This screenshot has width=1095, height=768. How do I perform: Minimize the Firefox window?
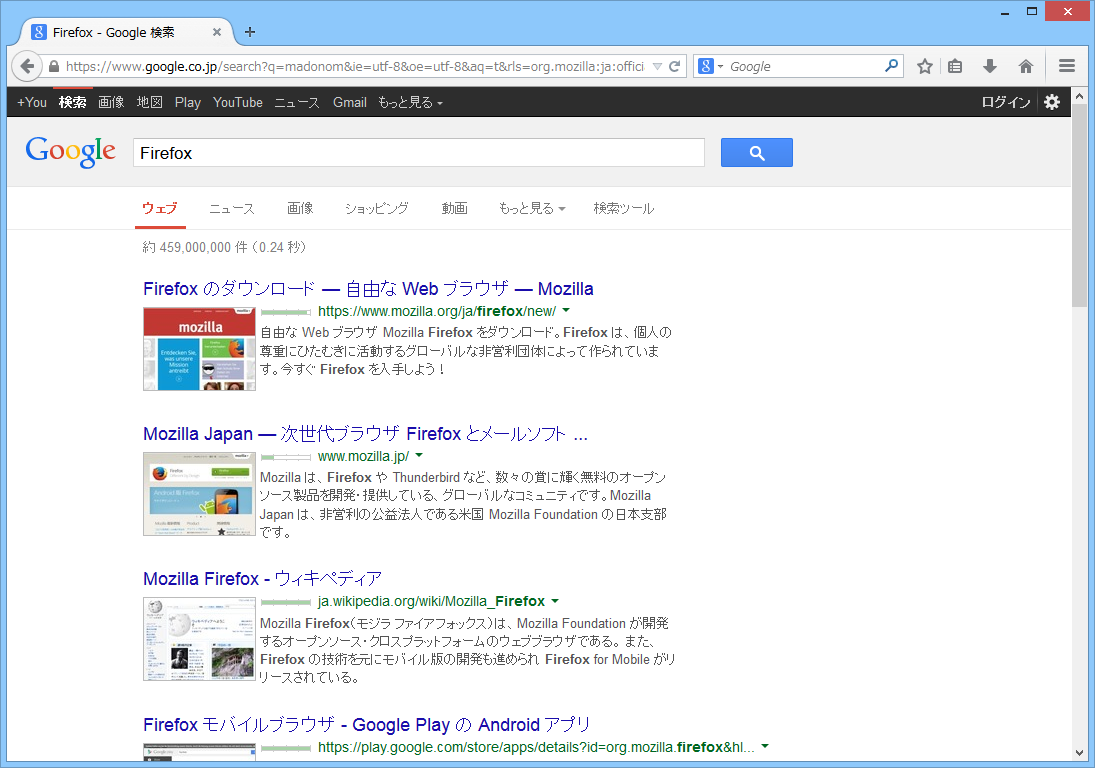click(x=1005, y=12)
